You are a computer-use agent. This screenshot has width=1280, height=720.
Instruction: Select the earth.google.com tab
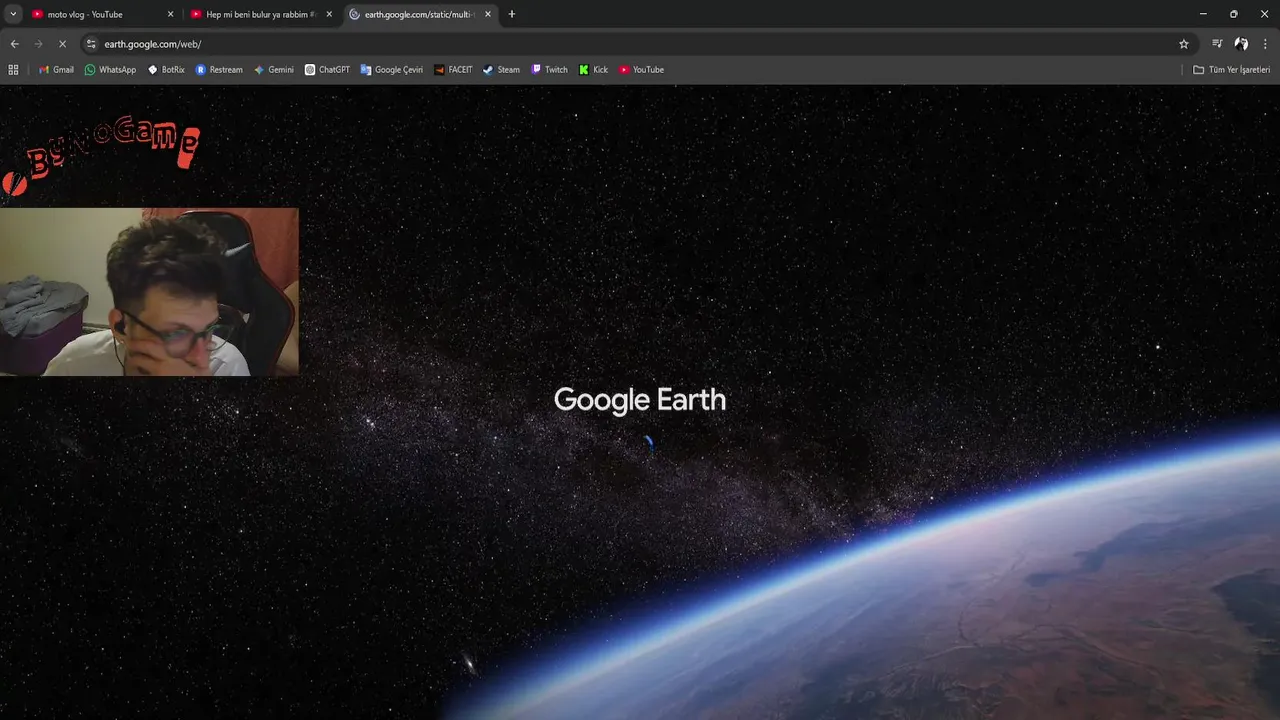point(419,14)
